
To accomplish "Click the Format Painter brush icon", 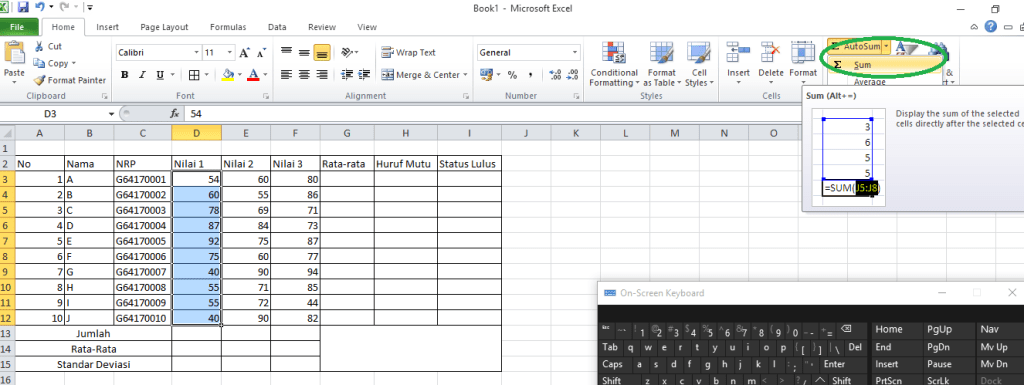I will pyautogui.click(x=39, y=80).
